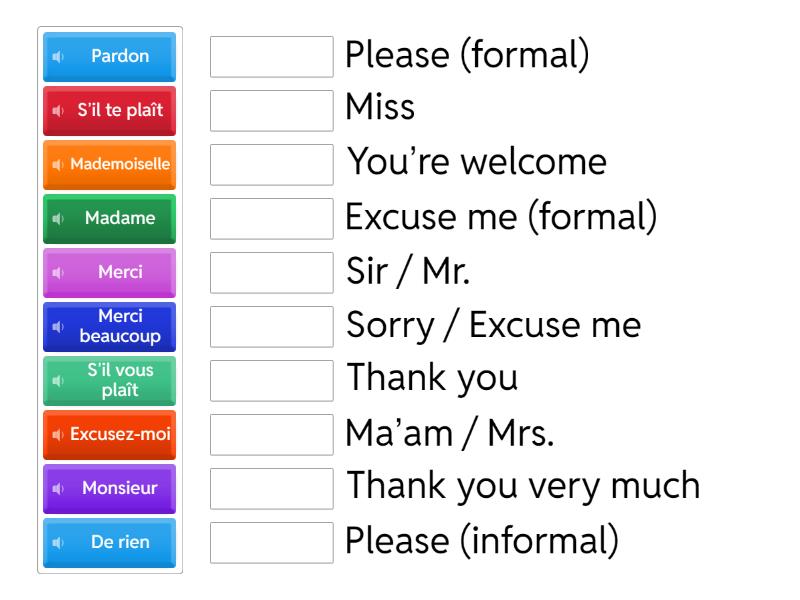Image resolution: width=800 pixels, height=600 pixels.
Task: Select the Merci beaucoup word tile
Action: click(x=120, y=327)
